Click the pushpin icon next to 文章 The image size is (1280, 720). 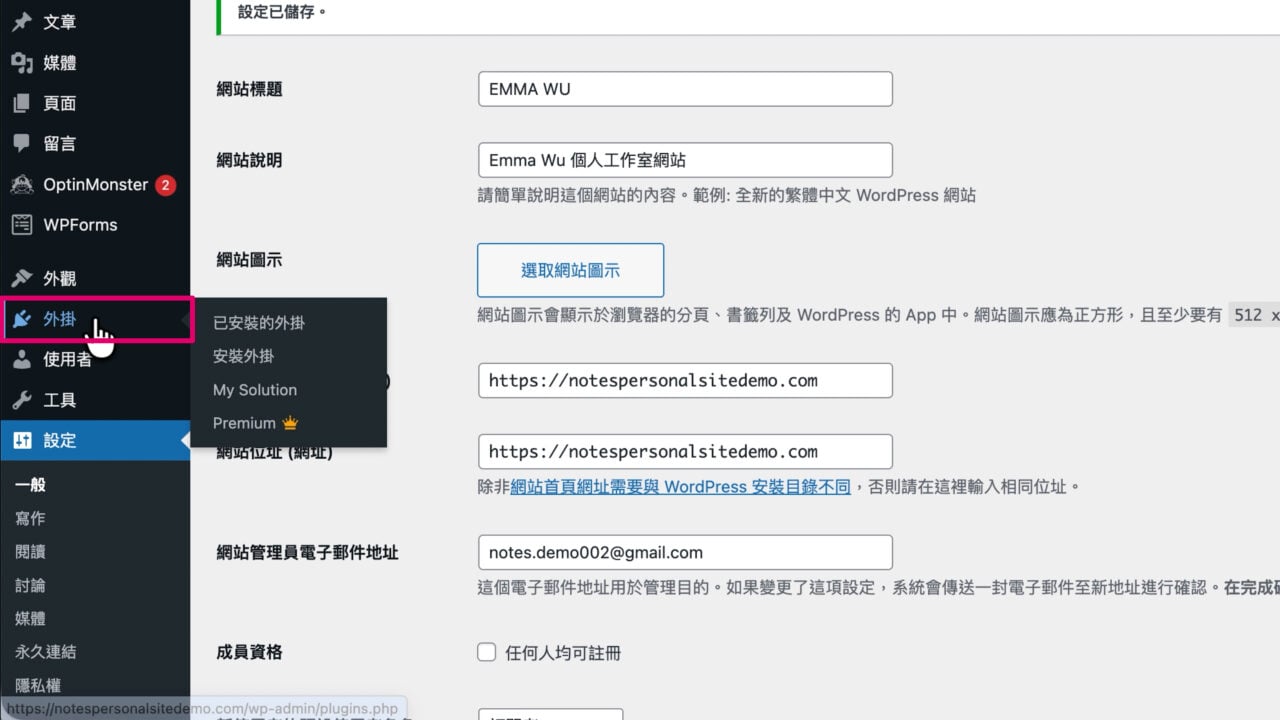click(22, 22)
